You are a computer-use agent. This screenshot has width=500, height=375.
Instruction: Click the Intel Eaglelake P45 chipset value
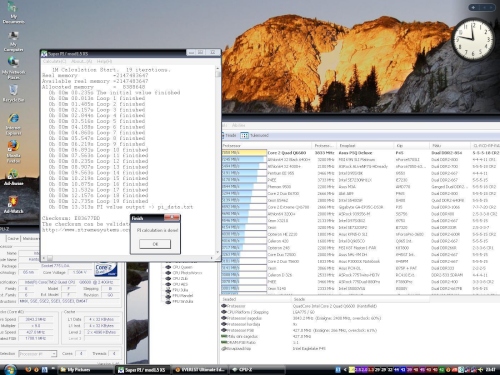click(309, 349)
